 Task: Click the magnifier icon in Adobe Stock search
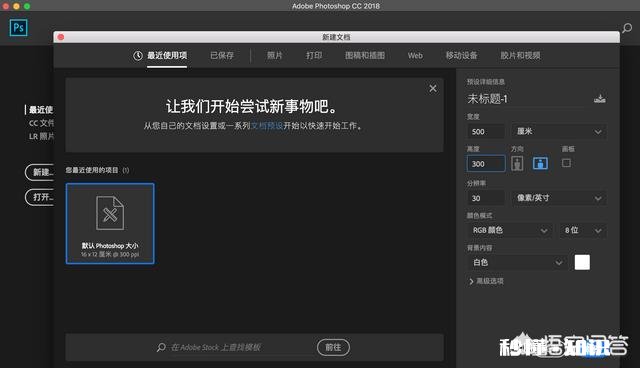pyautogui.click(x=161, y=347)
